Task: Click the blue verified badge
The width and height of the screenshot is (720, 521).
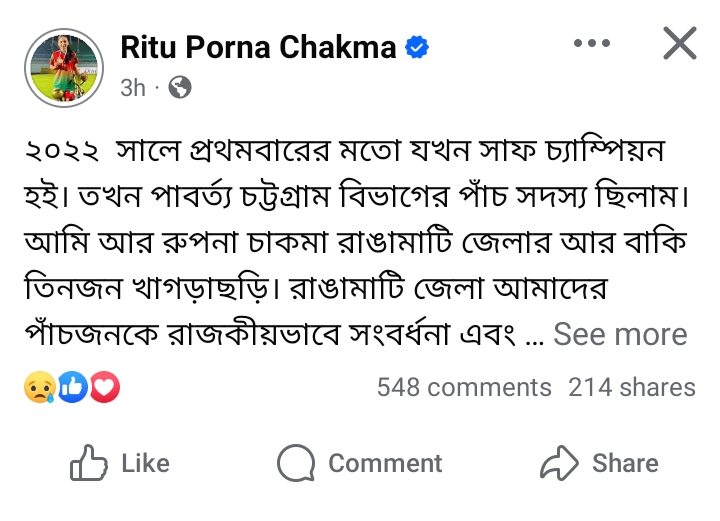Action: tap(417, 47)
